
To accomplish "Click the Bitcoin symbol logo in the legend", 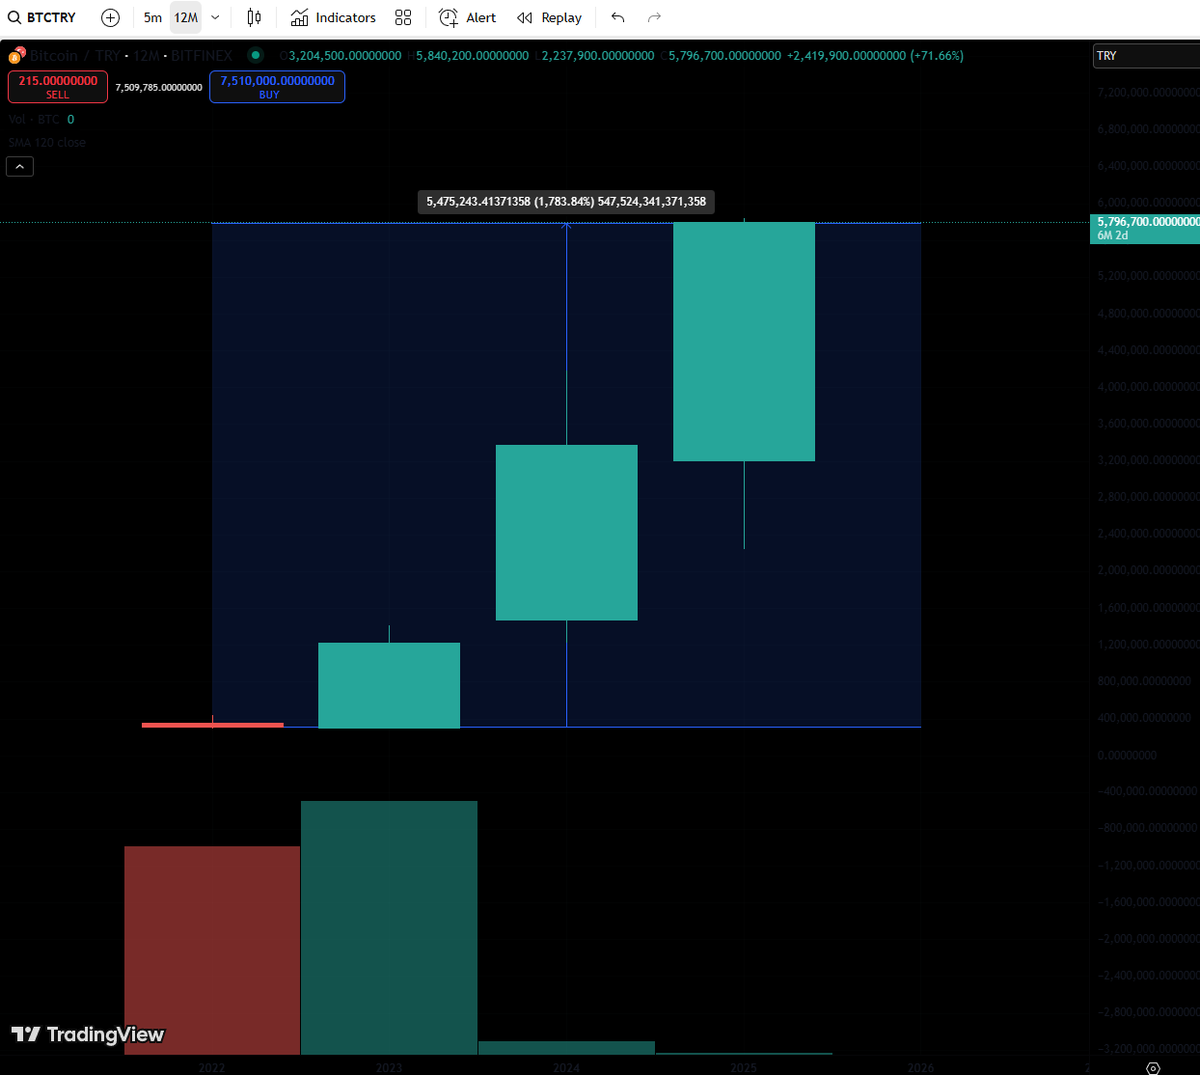I will point(17,55).
